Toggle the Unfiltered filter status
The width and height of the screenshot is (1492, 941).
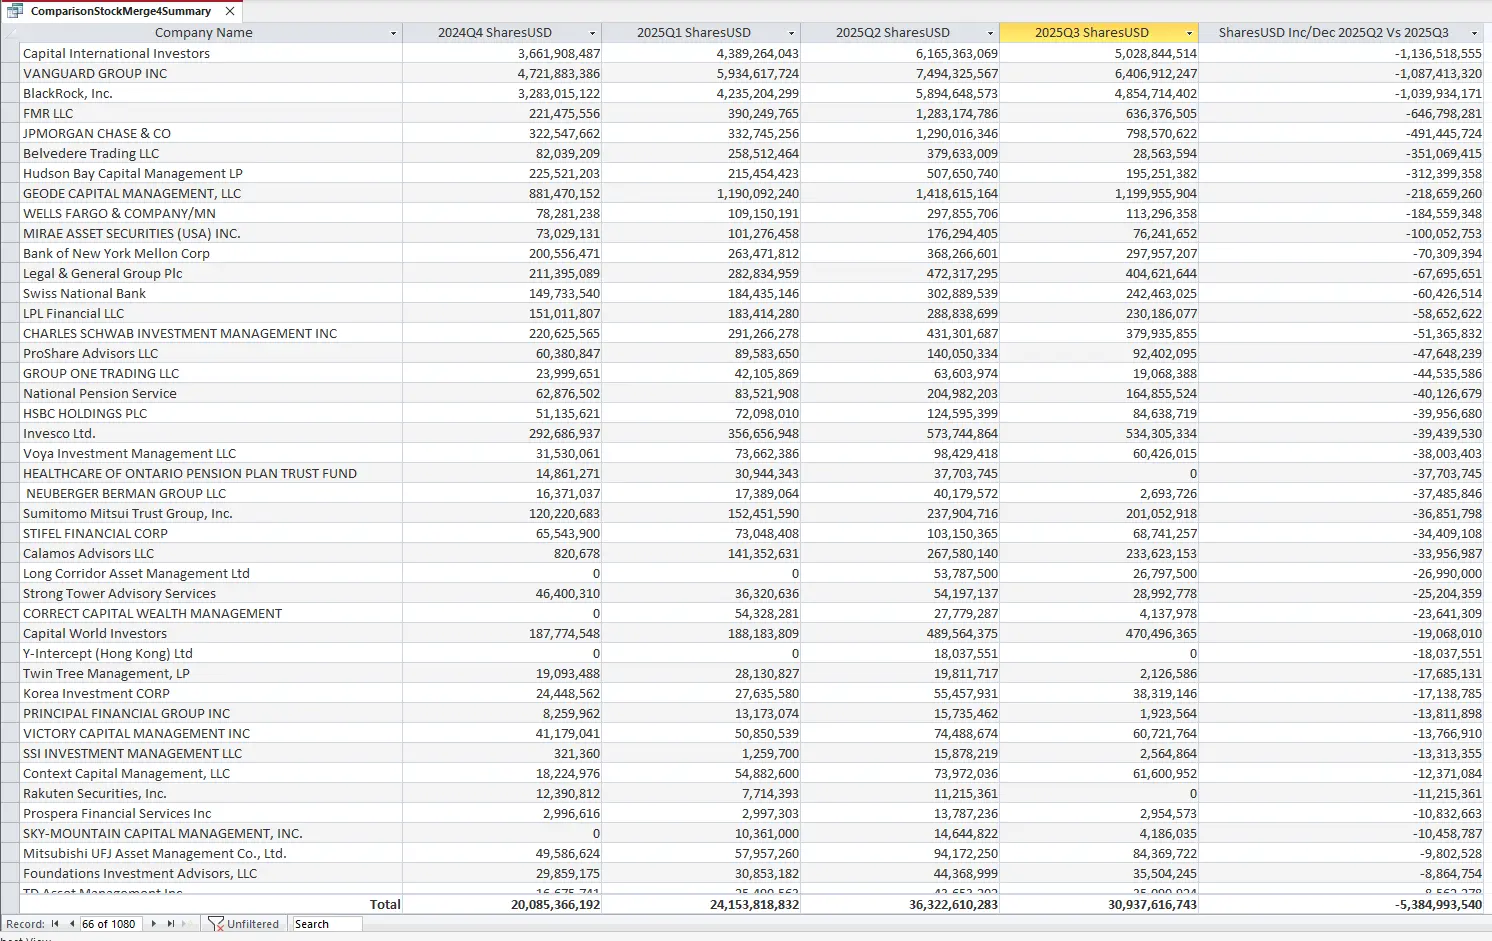(x=253, y=923)
